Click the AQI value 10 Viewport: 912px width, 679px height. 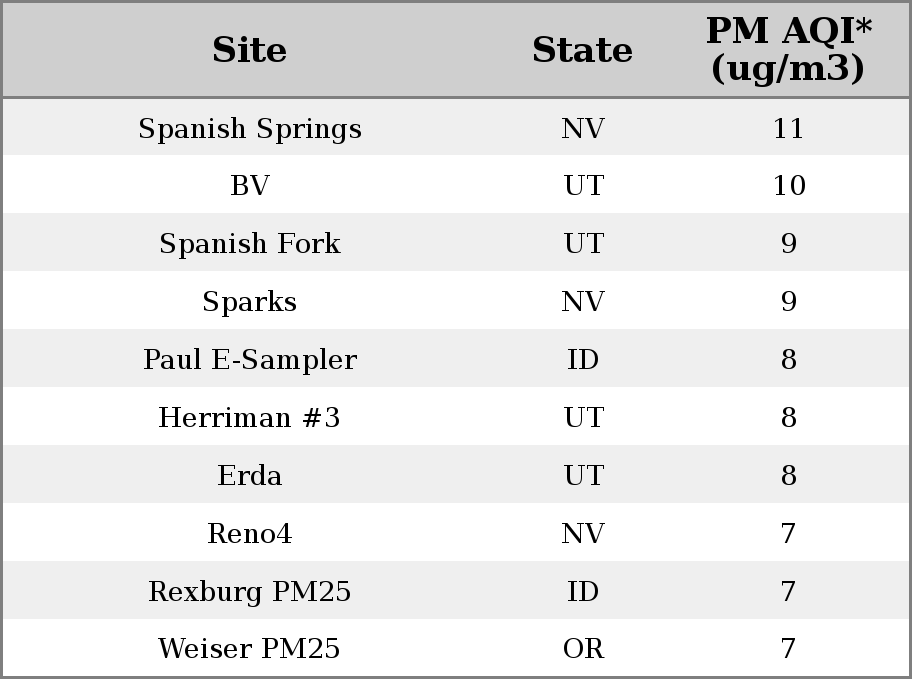[789, 186]
